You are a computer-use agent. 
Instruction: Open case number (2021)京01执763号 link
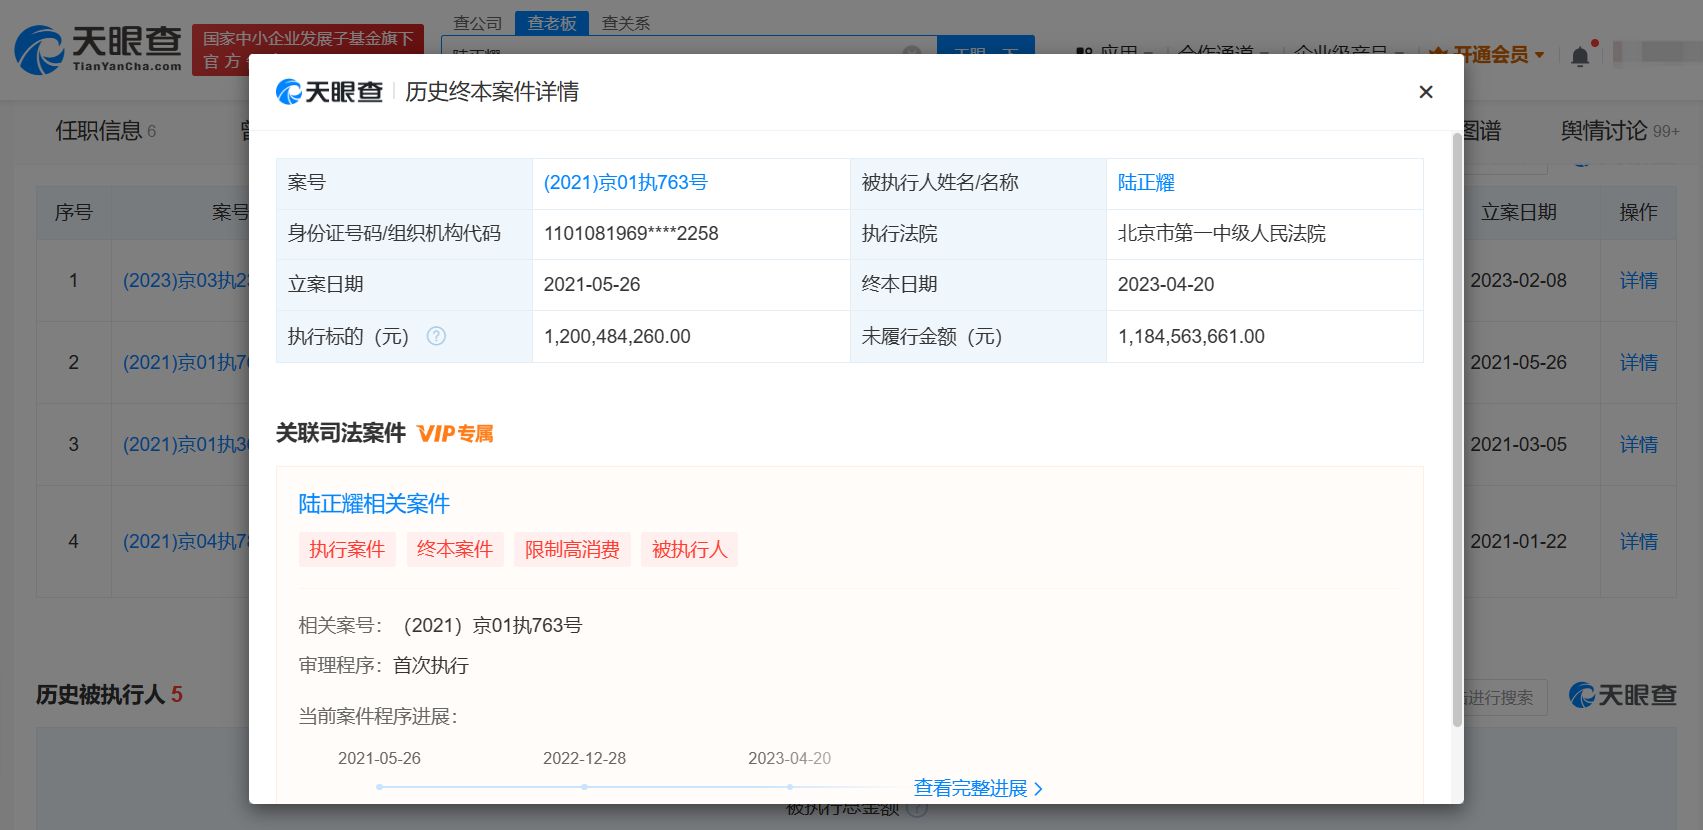pyautogui.click(x=625, y=183)
